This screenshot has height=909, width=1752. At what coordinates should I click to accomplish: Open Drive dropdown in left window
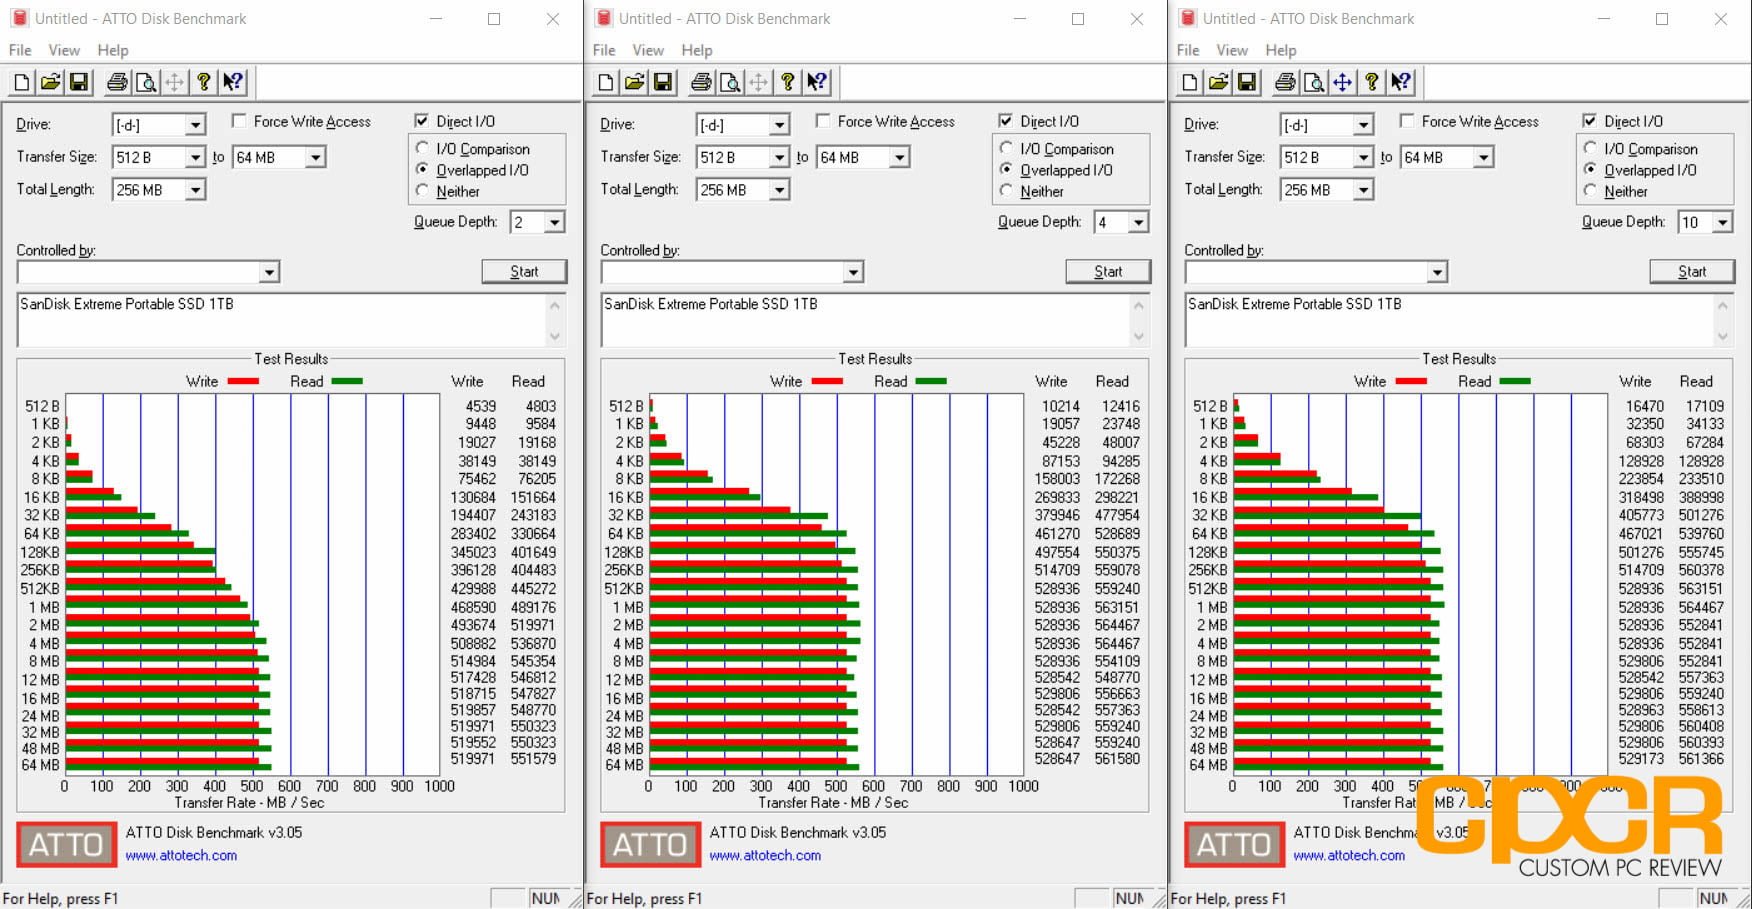click(x=196, y=125)
